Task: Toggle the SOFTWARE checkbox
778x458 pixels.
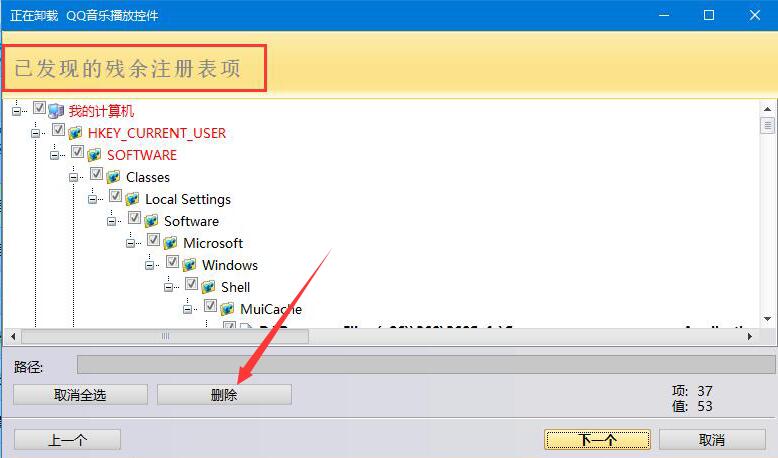Action: pyautogui.click(x=77, y=152)
